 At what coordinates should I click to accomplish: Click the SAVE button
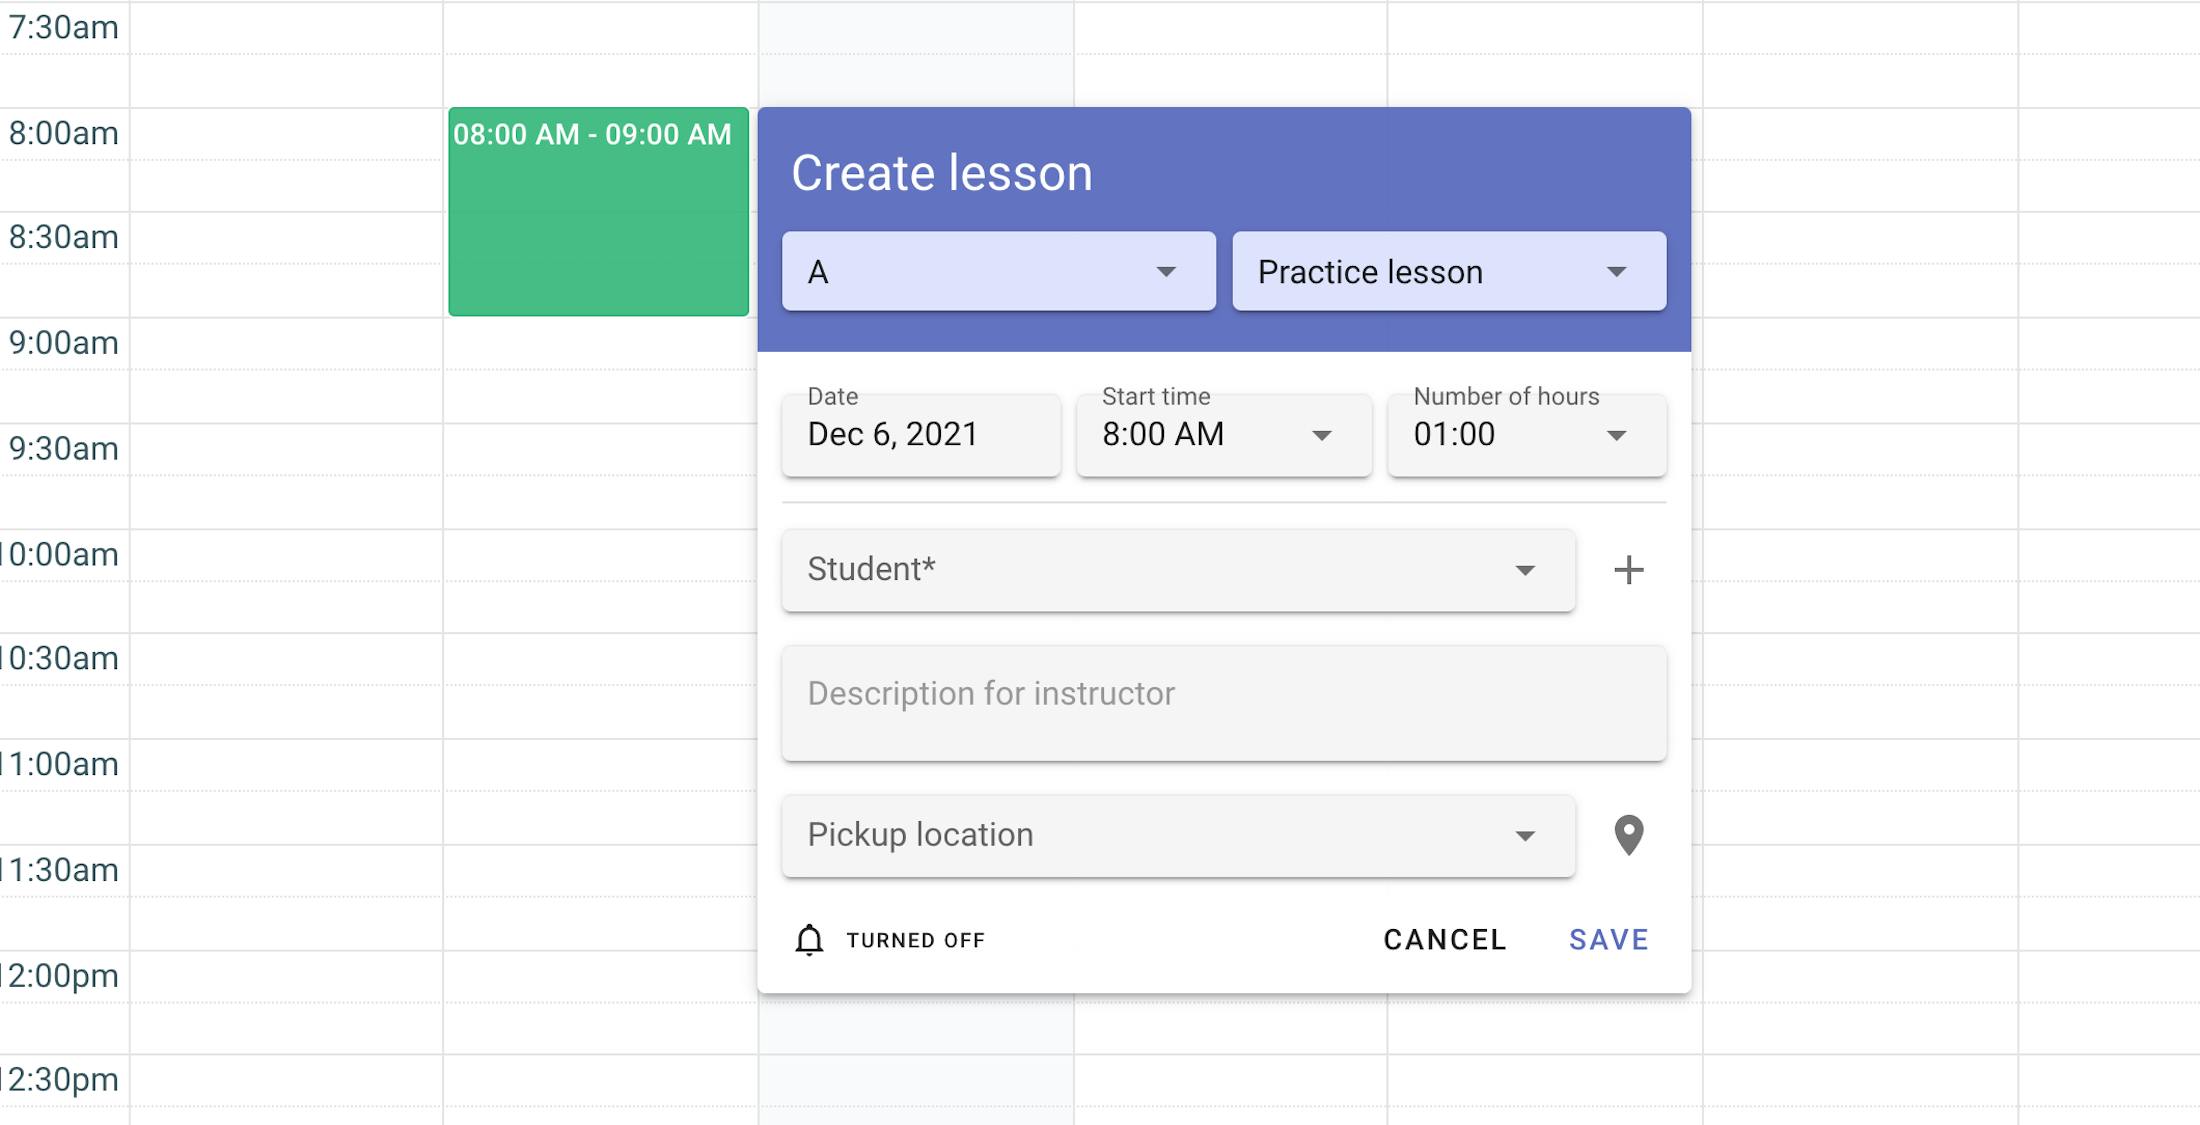point(1608,940)
